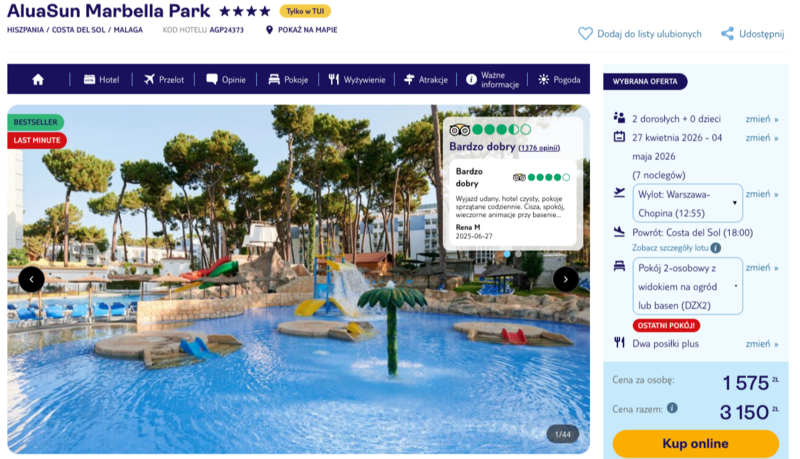The height and width of the screenshot is (459, 800).
Task: Select second review carousel dot
Action: pos(518,253)
